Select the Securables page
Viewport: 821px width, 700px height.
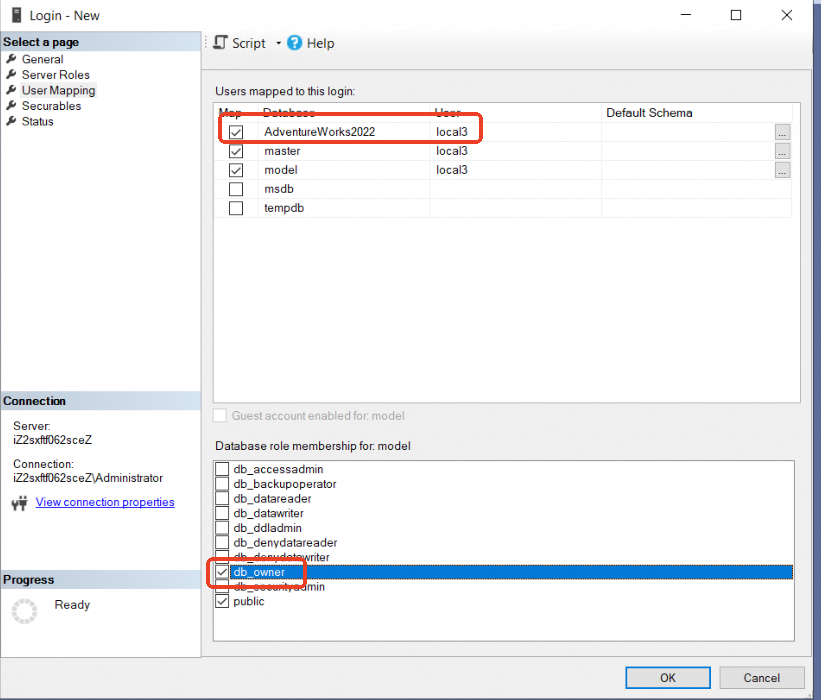(x=51, y=106)
